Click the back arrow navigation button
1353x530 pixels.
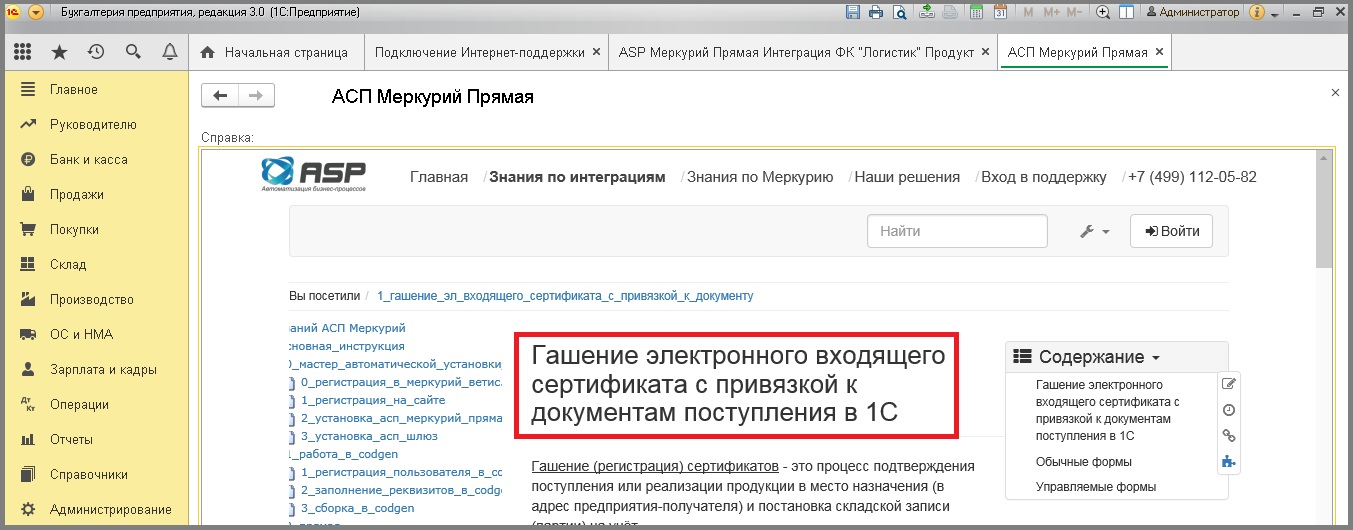[x=220, y=95]
